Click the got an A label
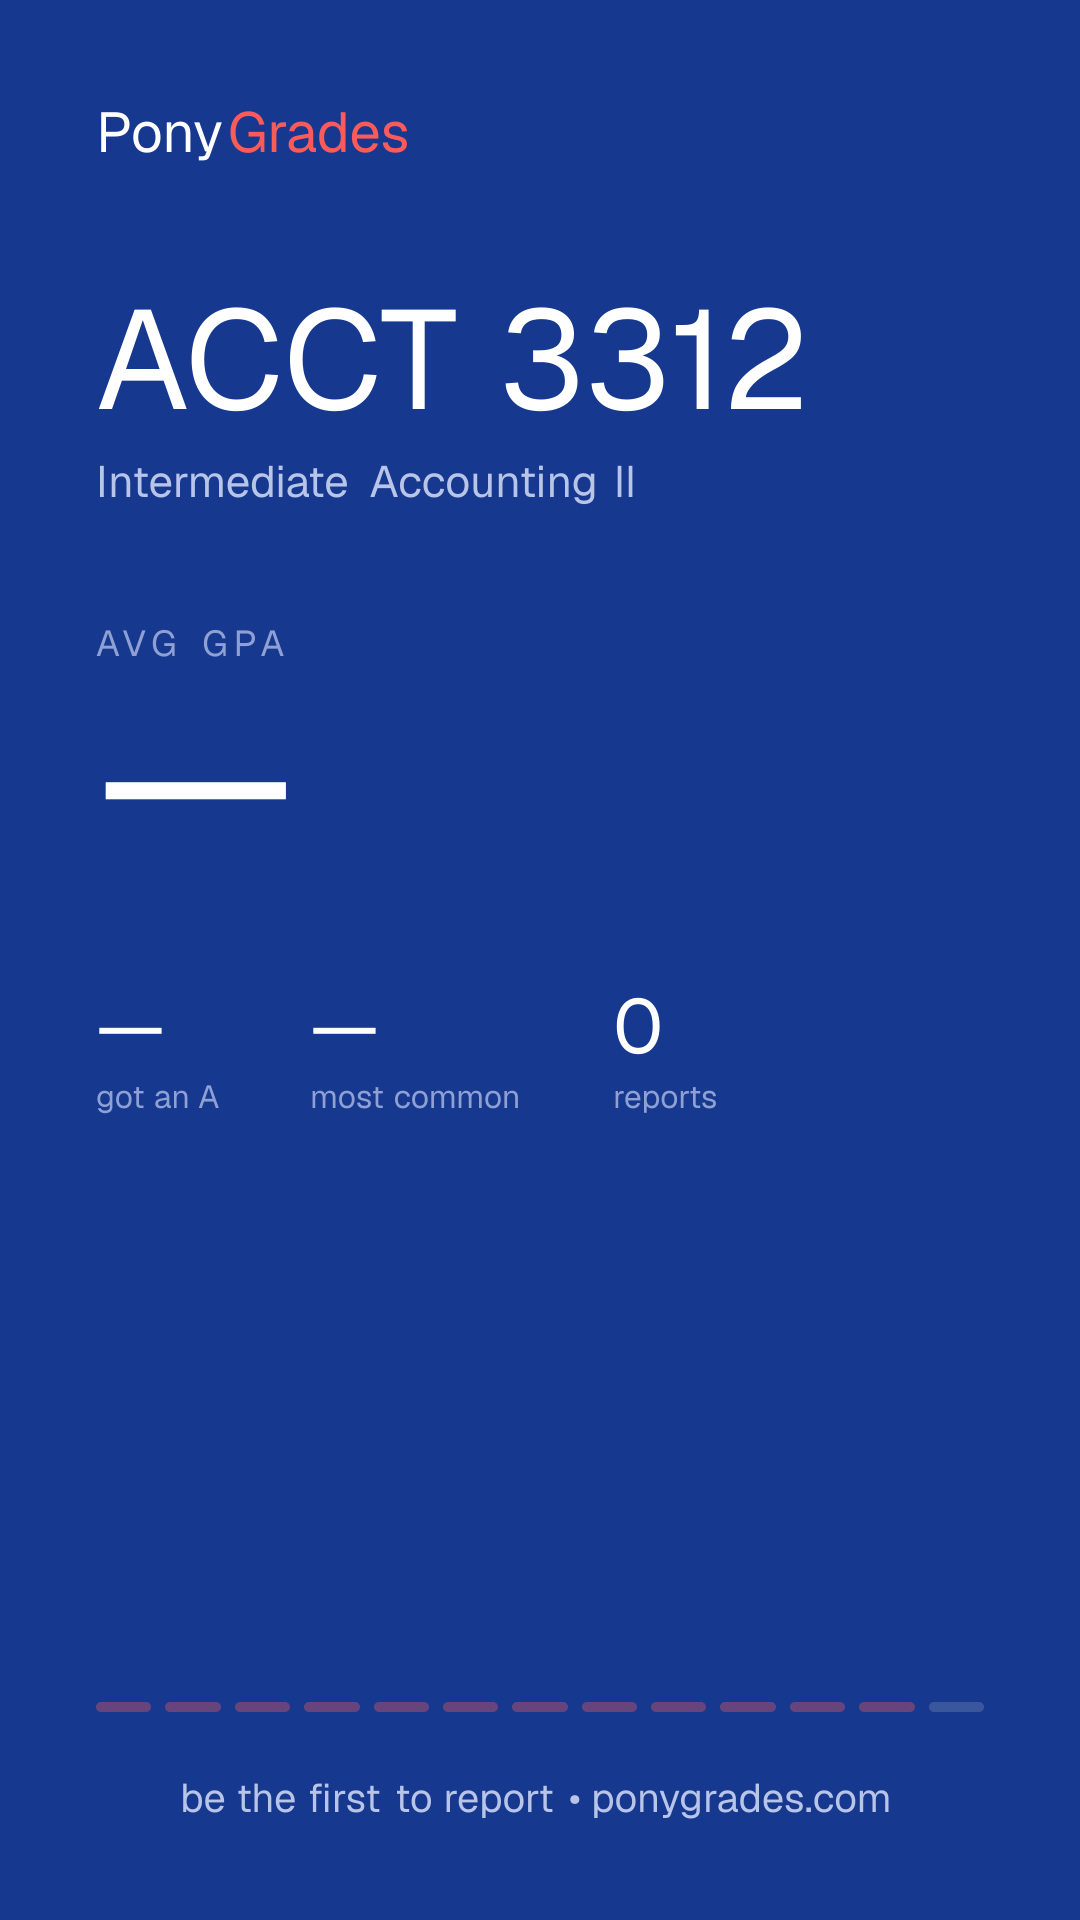 [158, 1097]
